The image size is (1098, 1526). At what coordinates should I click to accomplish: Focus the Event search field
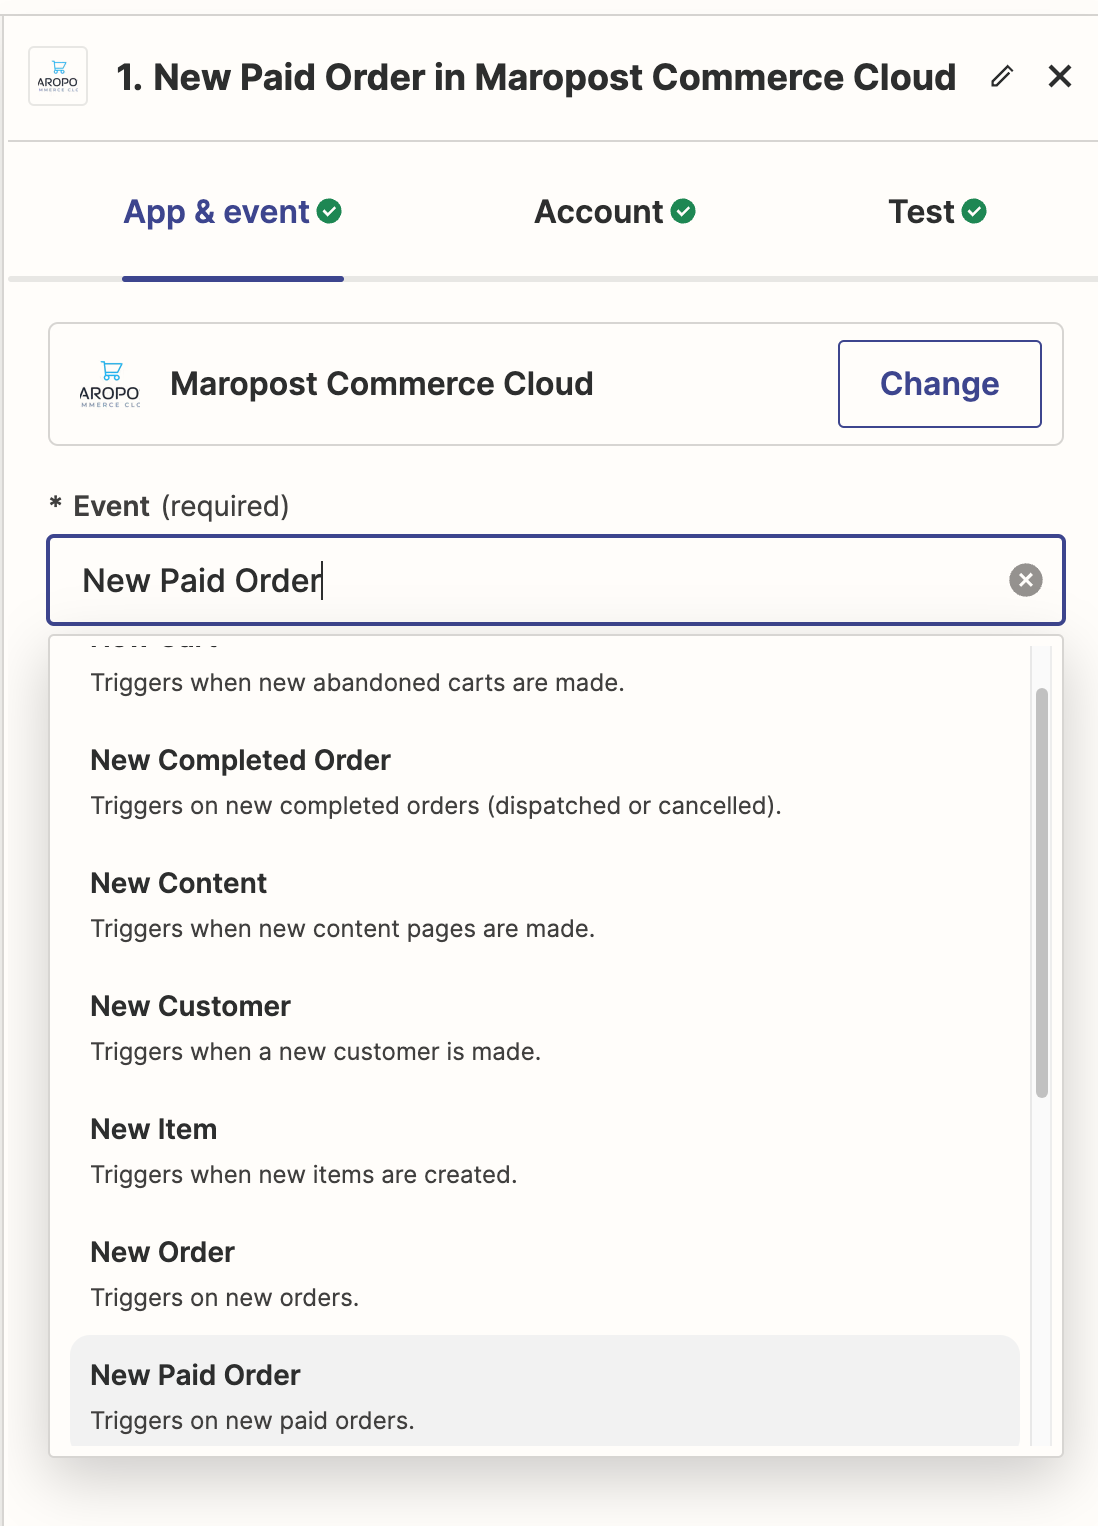click(556, 580)
